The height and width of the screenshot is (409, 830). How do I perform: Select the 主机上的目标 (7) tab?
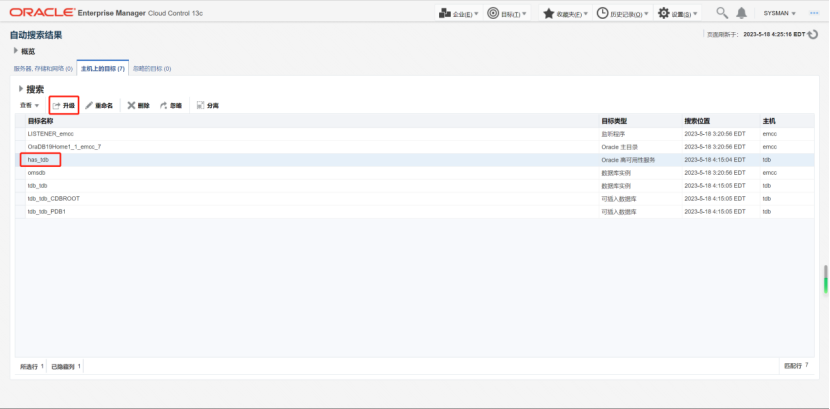103,69
